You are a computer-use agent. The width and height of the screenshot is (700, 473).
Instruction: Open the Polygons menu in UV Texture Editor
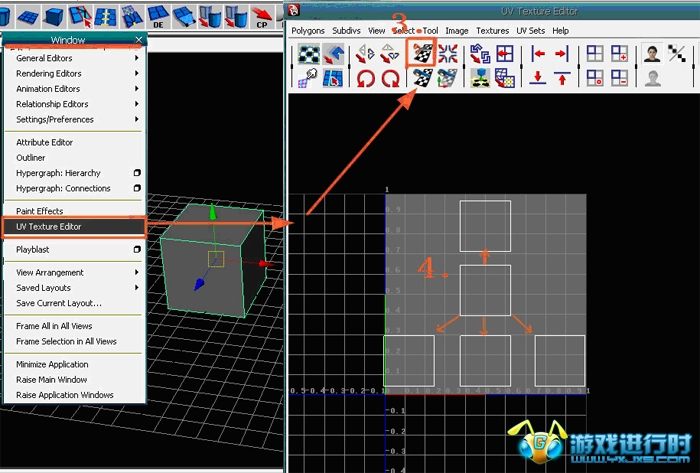308,31
